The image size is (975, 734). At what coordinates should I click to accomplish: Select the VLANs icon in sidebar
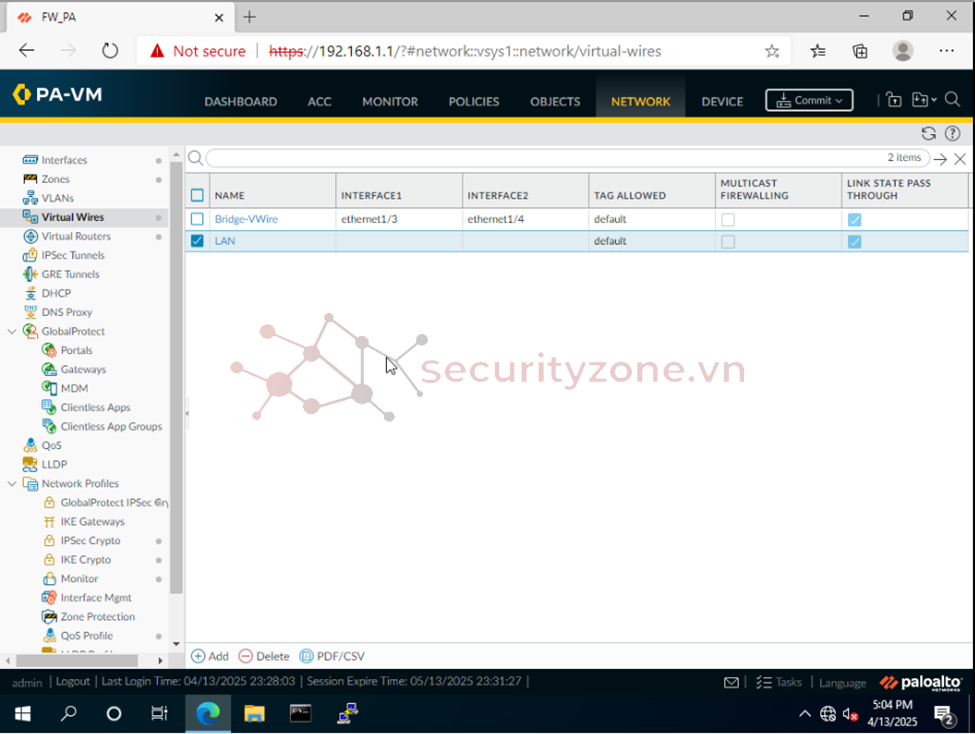pyautogui.click(x=30, y=198)
